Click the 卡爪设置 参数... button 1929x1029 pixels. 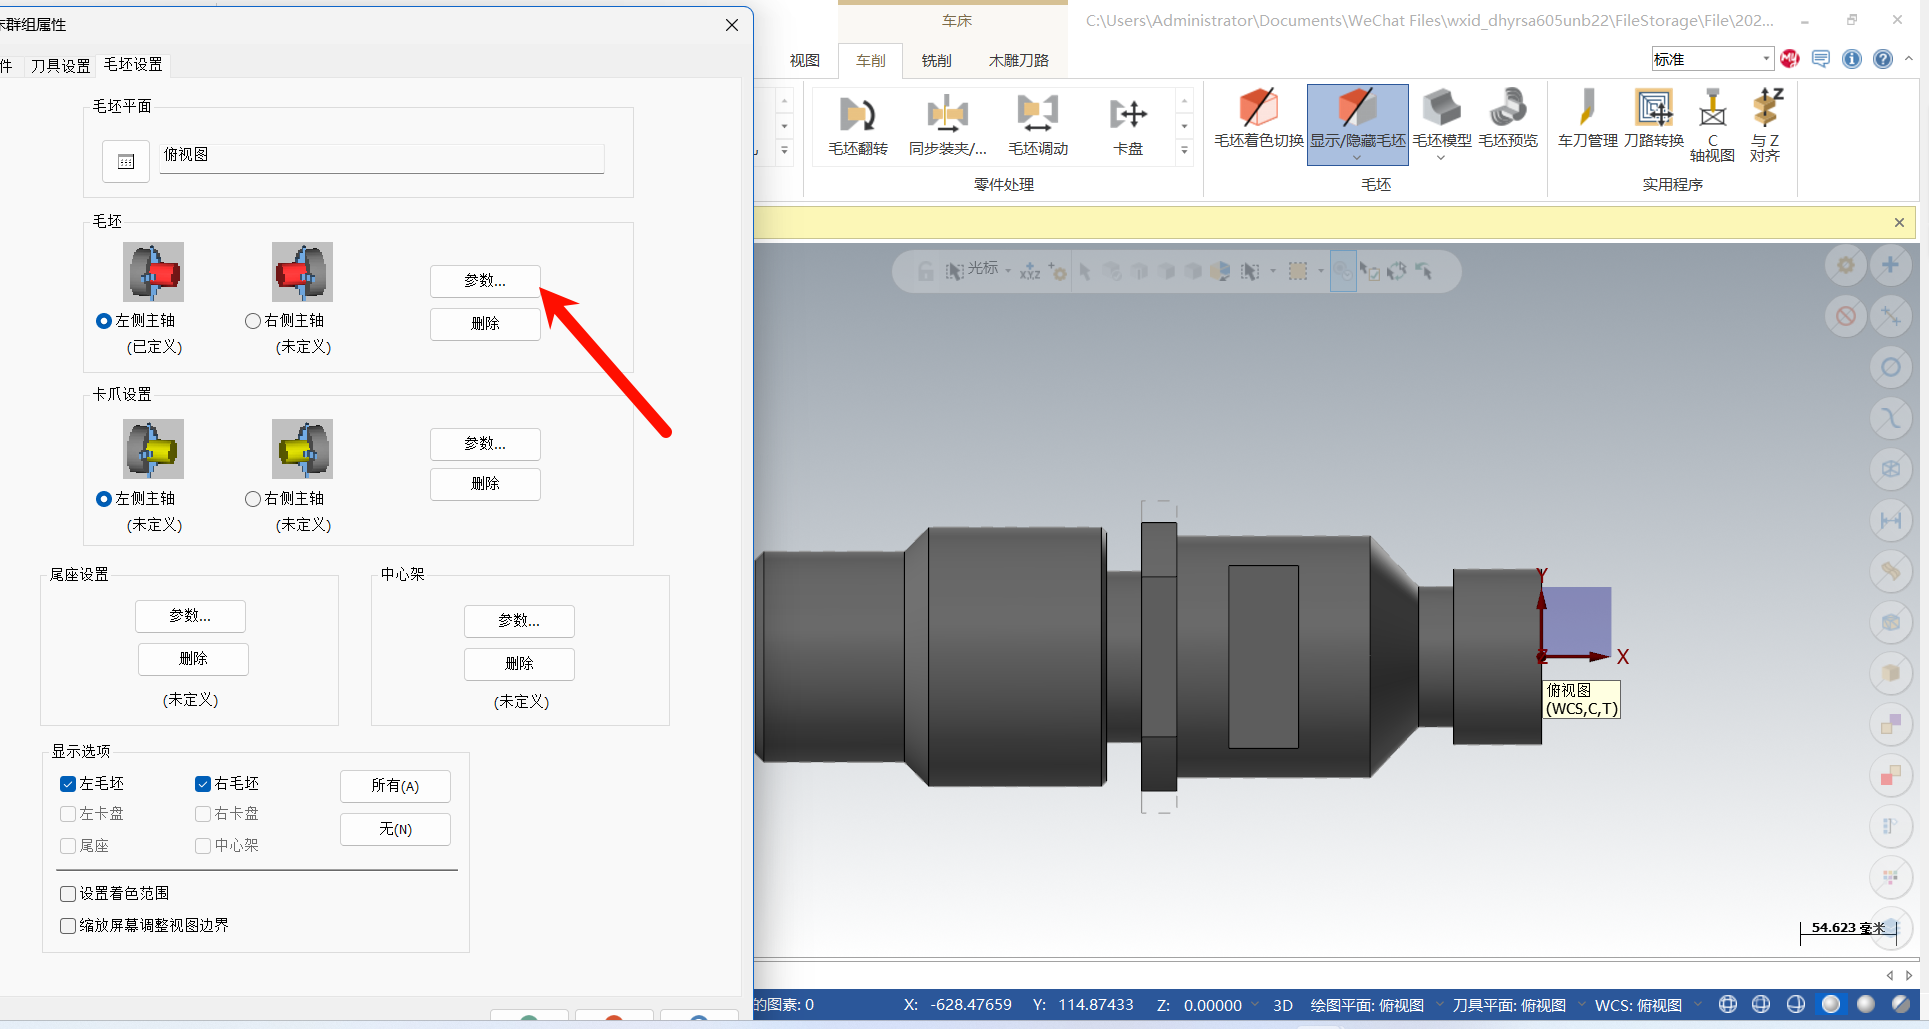pyautogui.click(x=485, y=444)
